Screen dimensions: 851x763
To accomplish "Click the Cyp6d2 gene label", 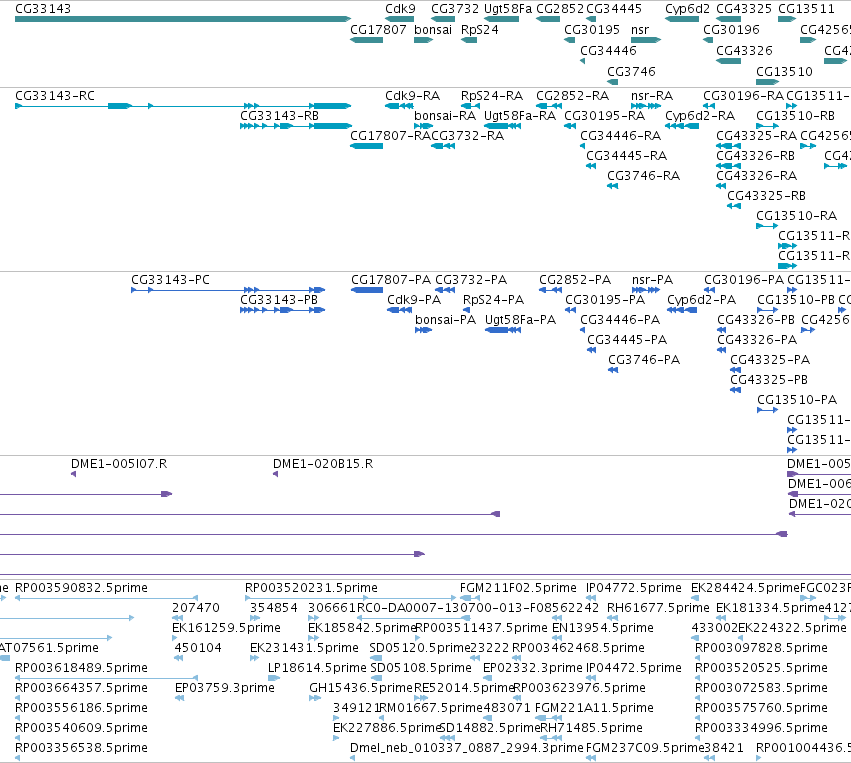I will [688, 9].
